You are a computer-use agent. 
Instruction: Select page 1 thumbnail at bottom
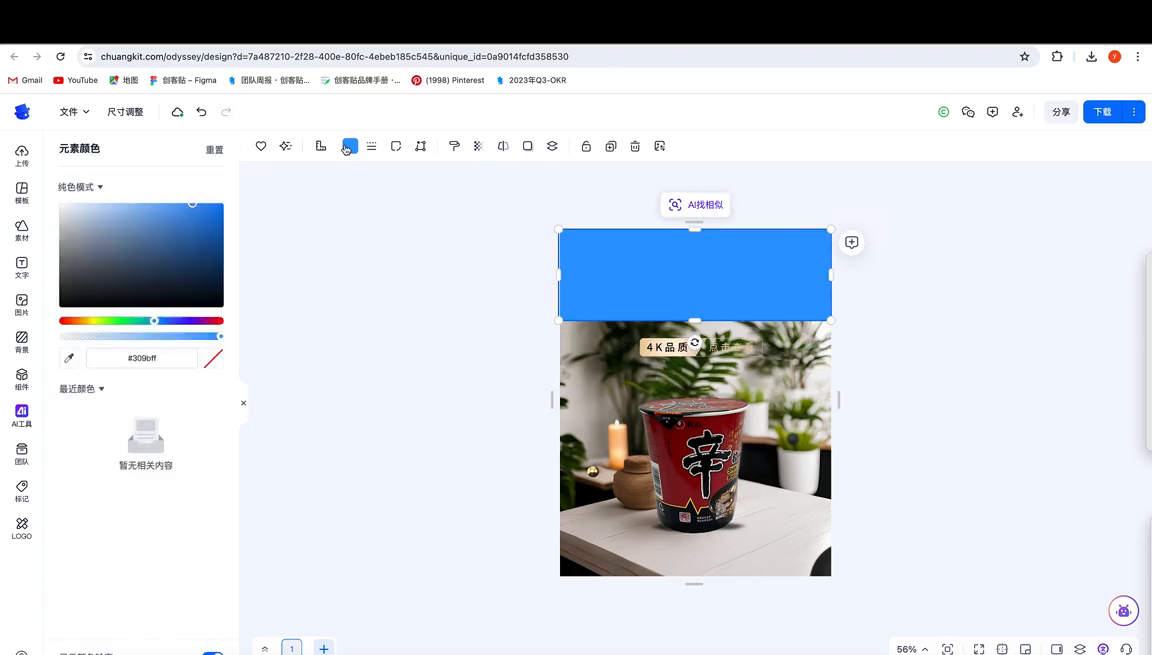pos(292,648)
